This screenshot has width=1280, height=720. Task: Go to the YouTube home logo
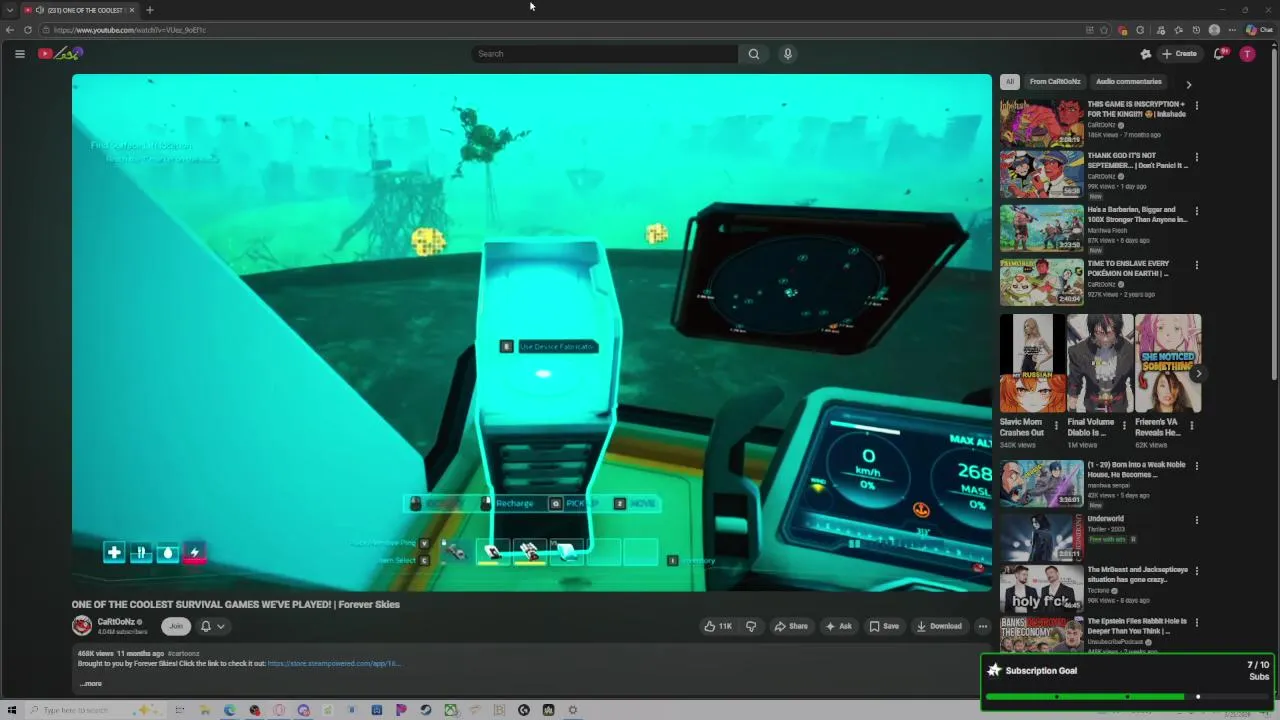(60, 54)
